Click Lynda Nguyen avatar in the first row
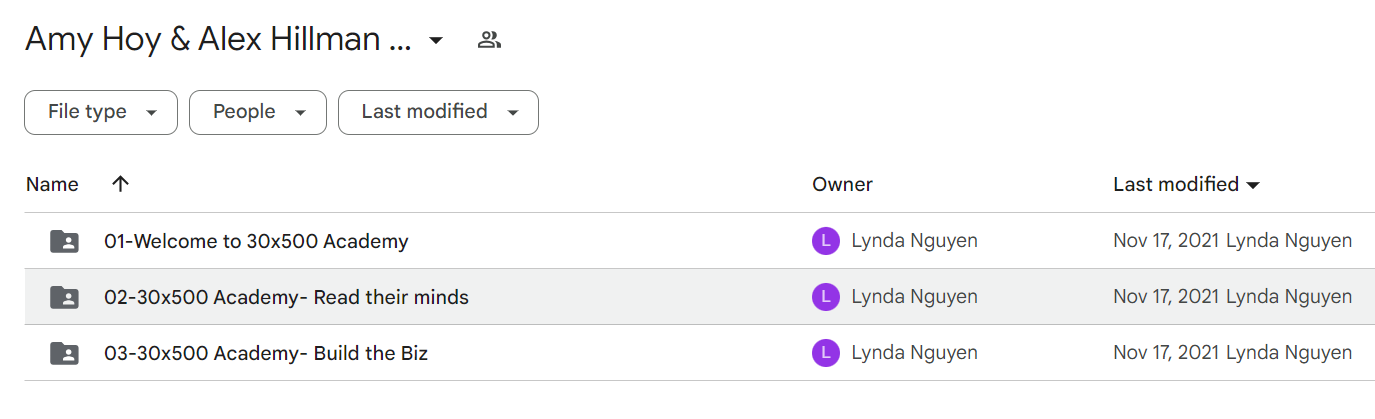This screenshot has height=419, width=1375. [x=826, y=241]
